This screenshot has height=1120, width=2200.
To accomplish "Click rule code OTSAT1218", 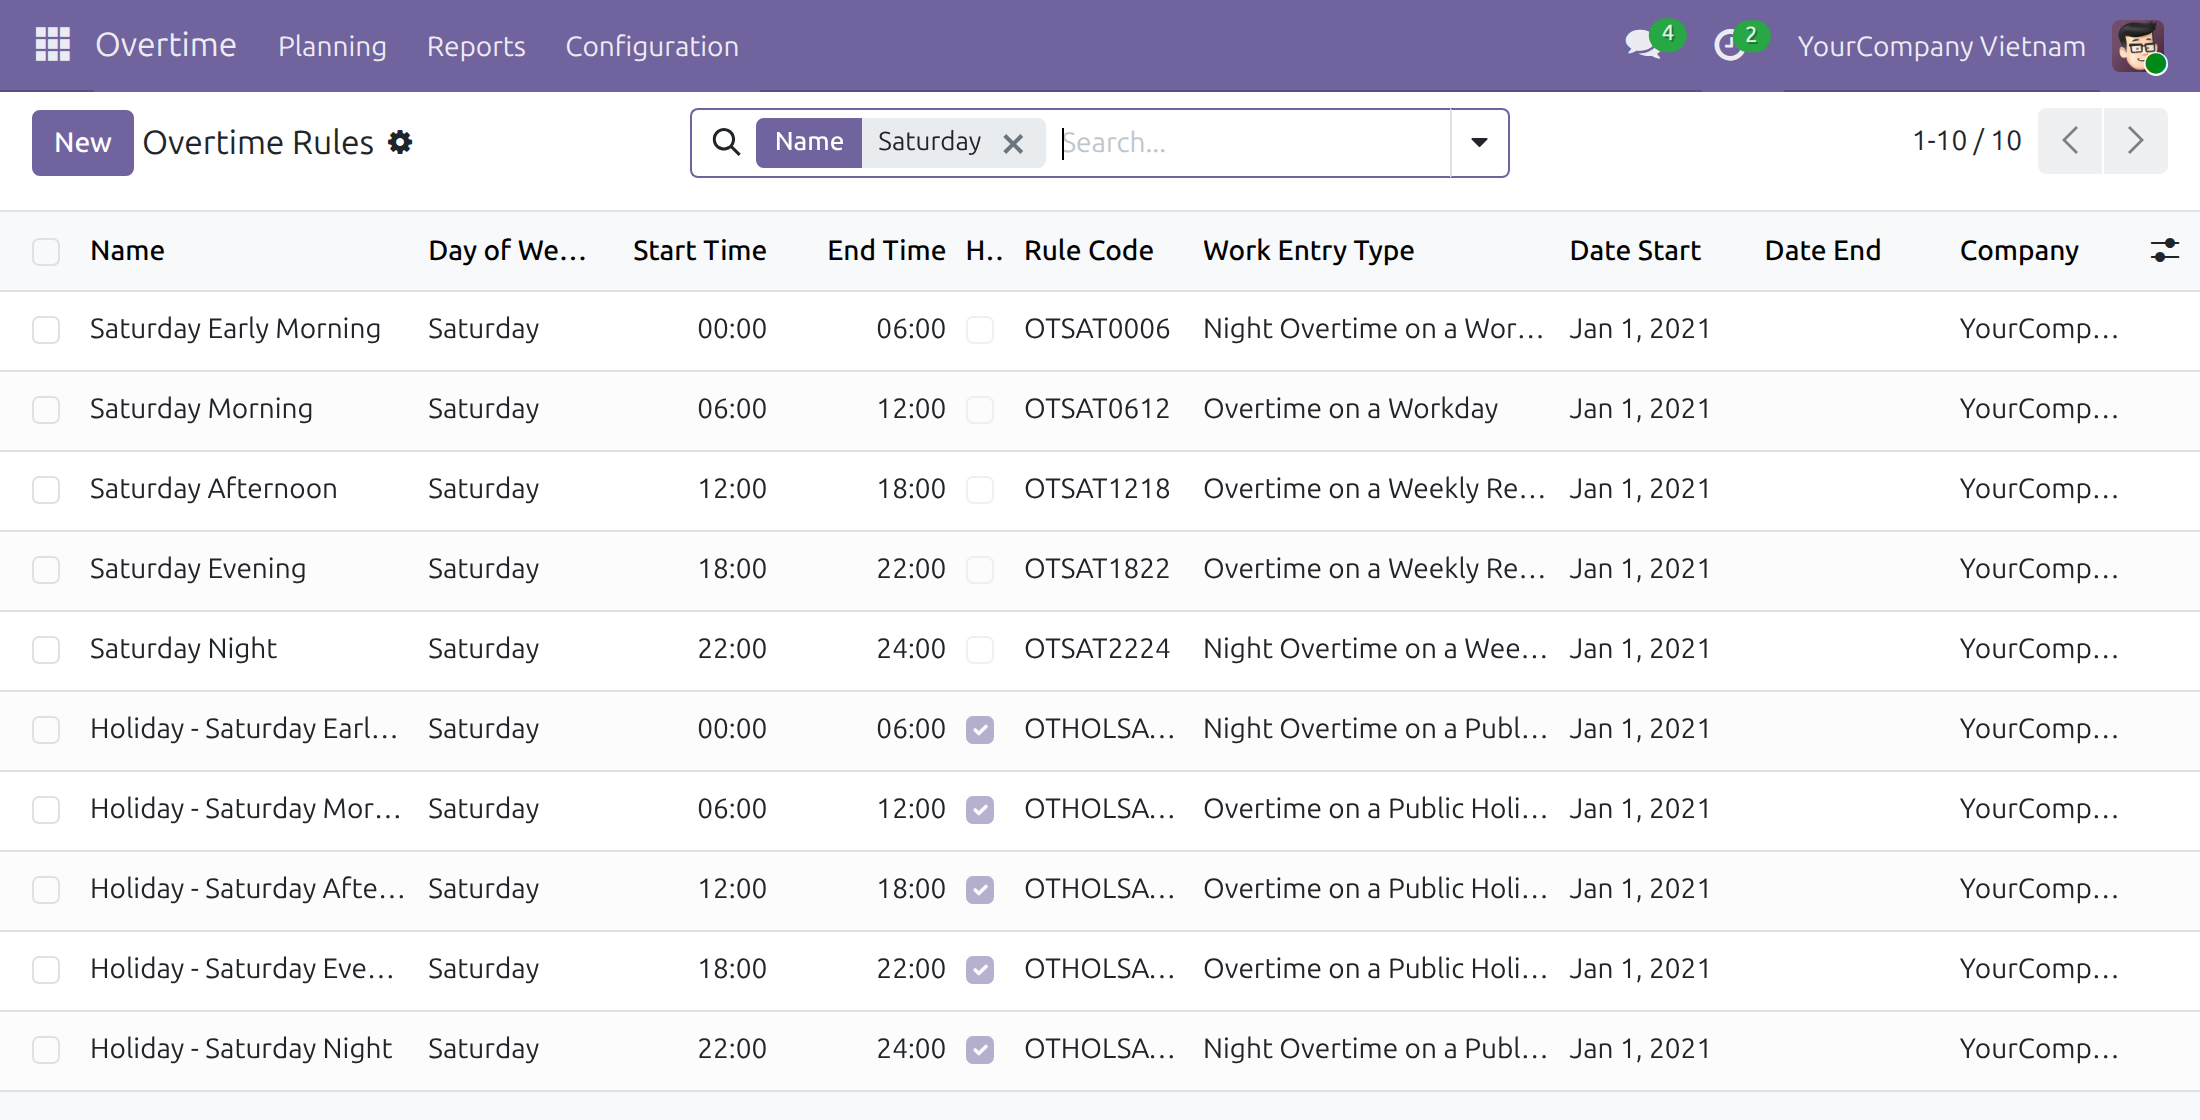I will point(1096,489).
